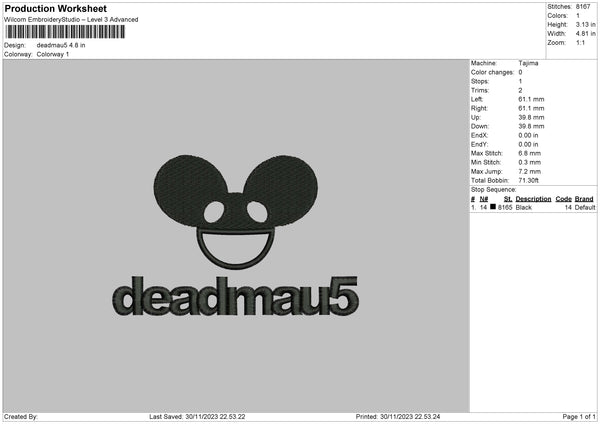Click the 'Created By:' footer label

(x=21, y=416)
